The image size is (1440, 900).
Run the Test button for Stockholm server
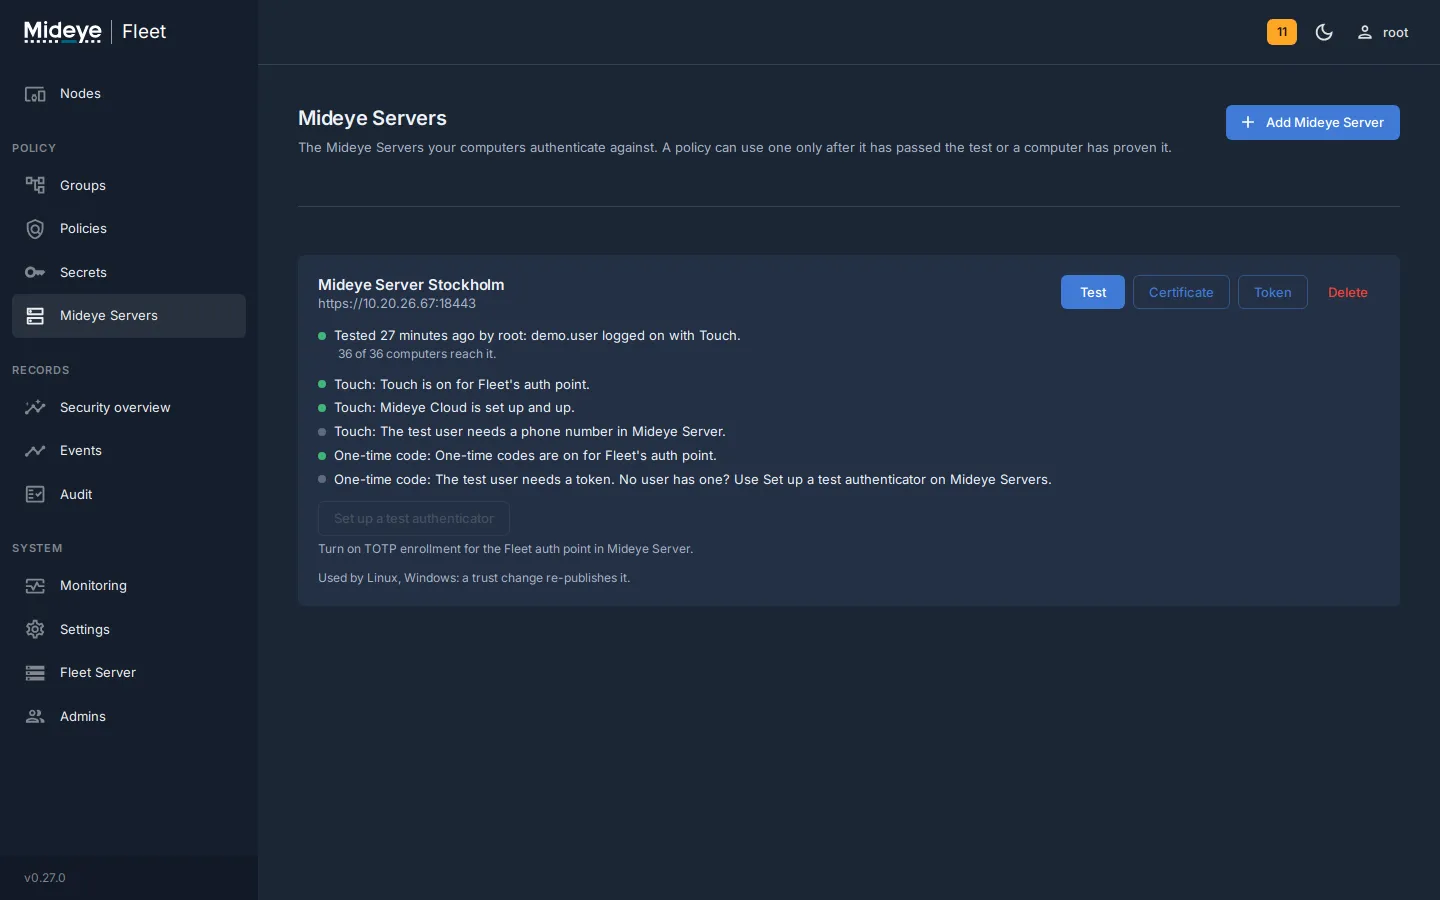pos(1093,292)
